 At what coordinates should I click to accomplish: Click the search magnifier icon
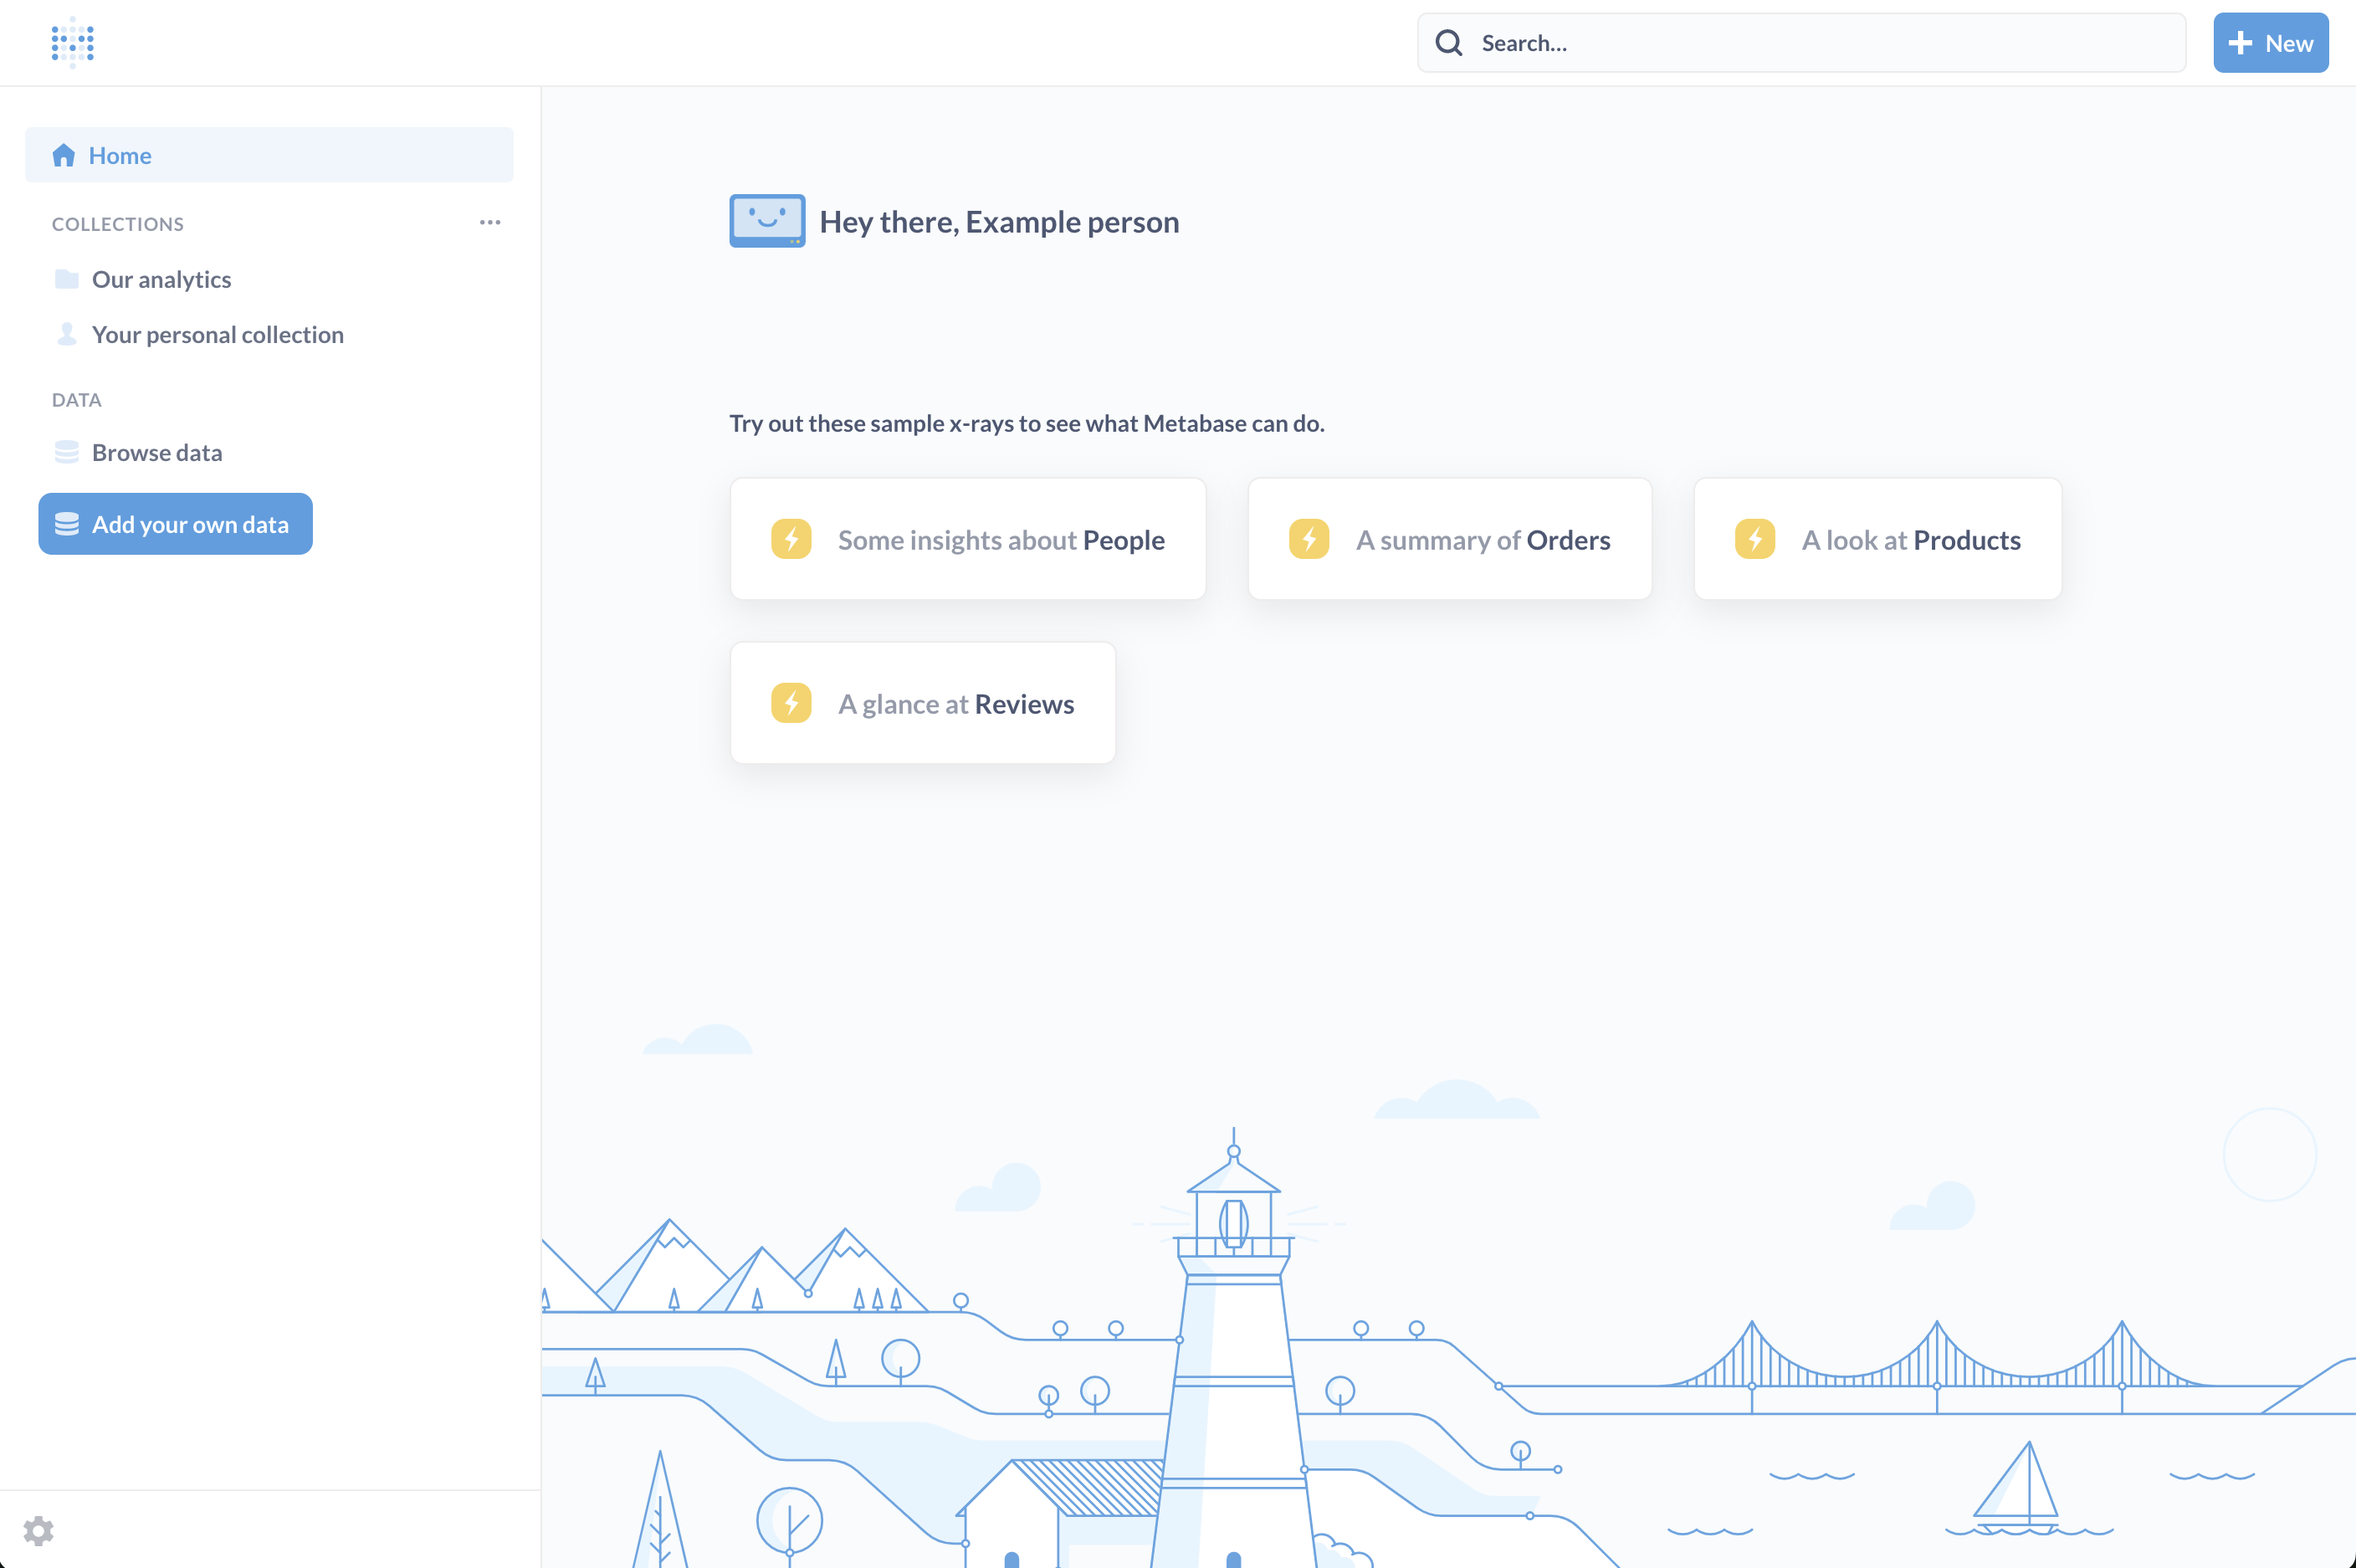coord(1449,43)
